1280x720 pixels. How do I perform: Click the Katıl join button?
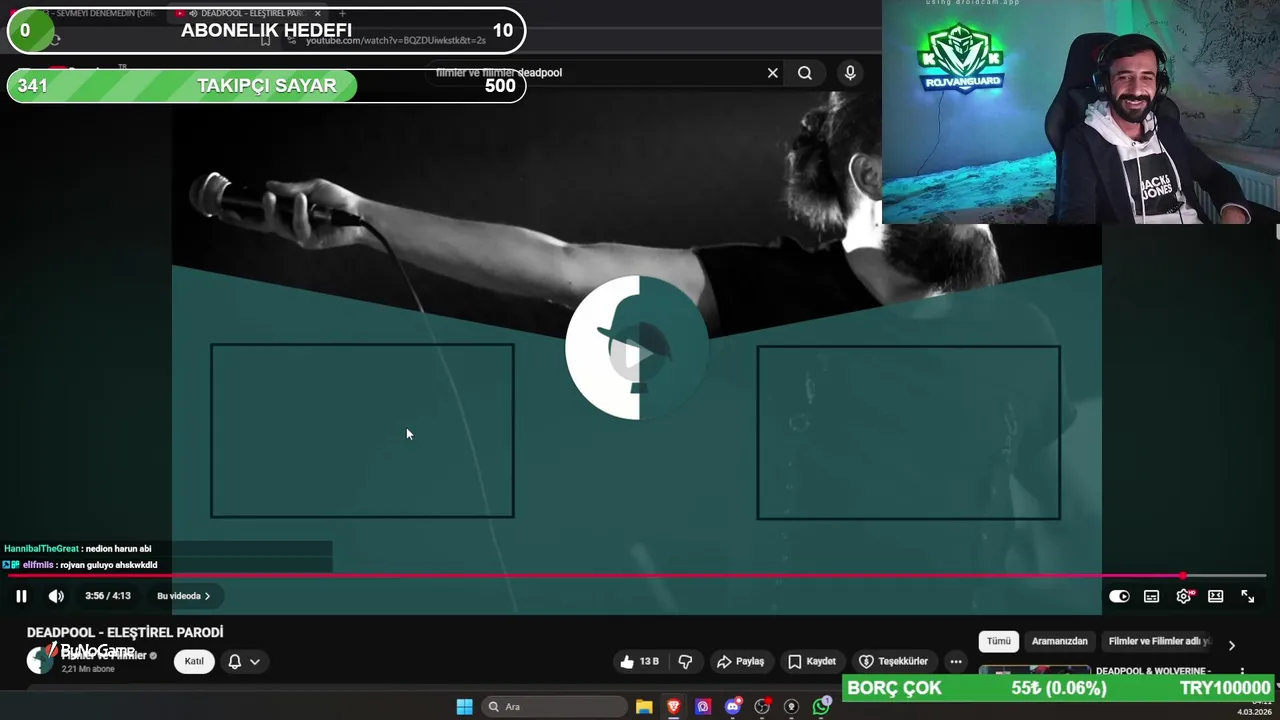point(194,661)
